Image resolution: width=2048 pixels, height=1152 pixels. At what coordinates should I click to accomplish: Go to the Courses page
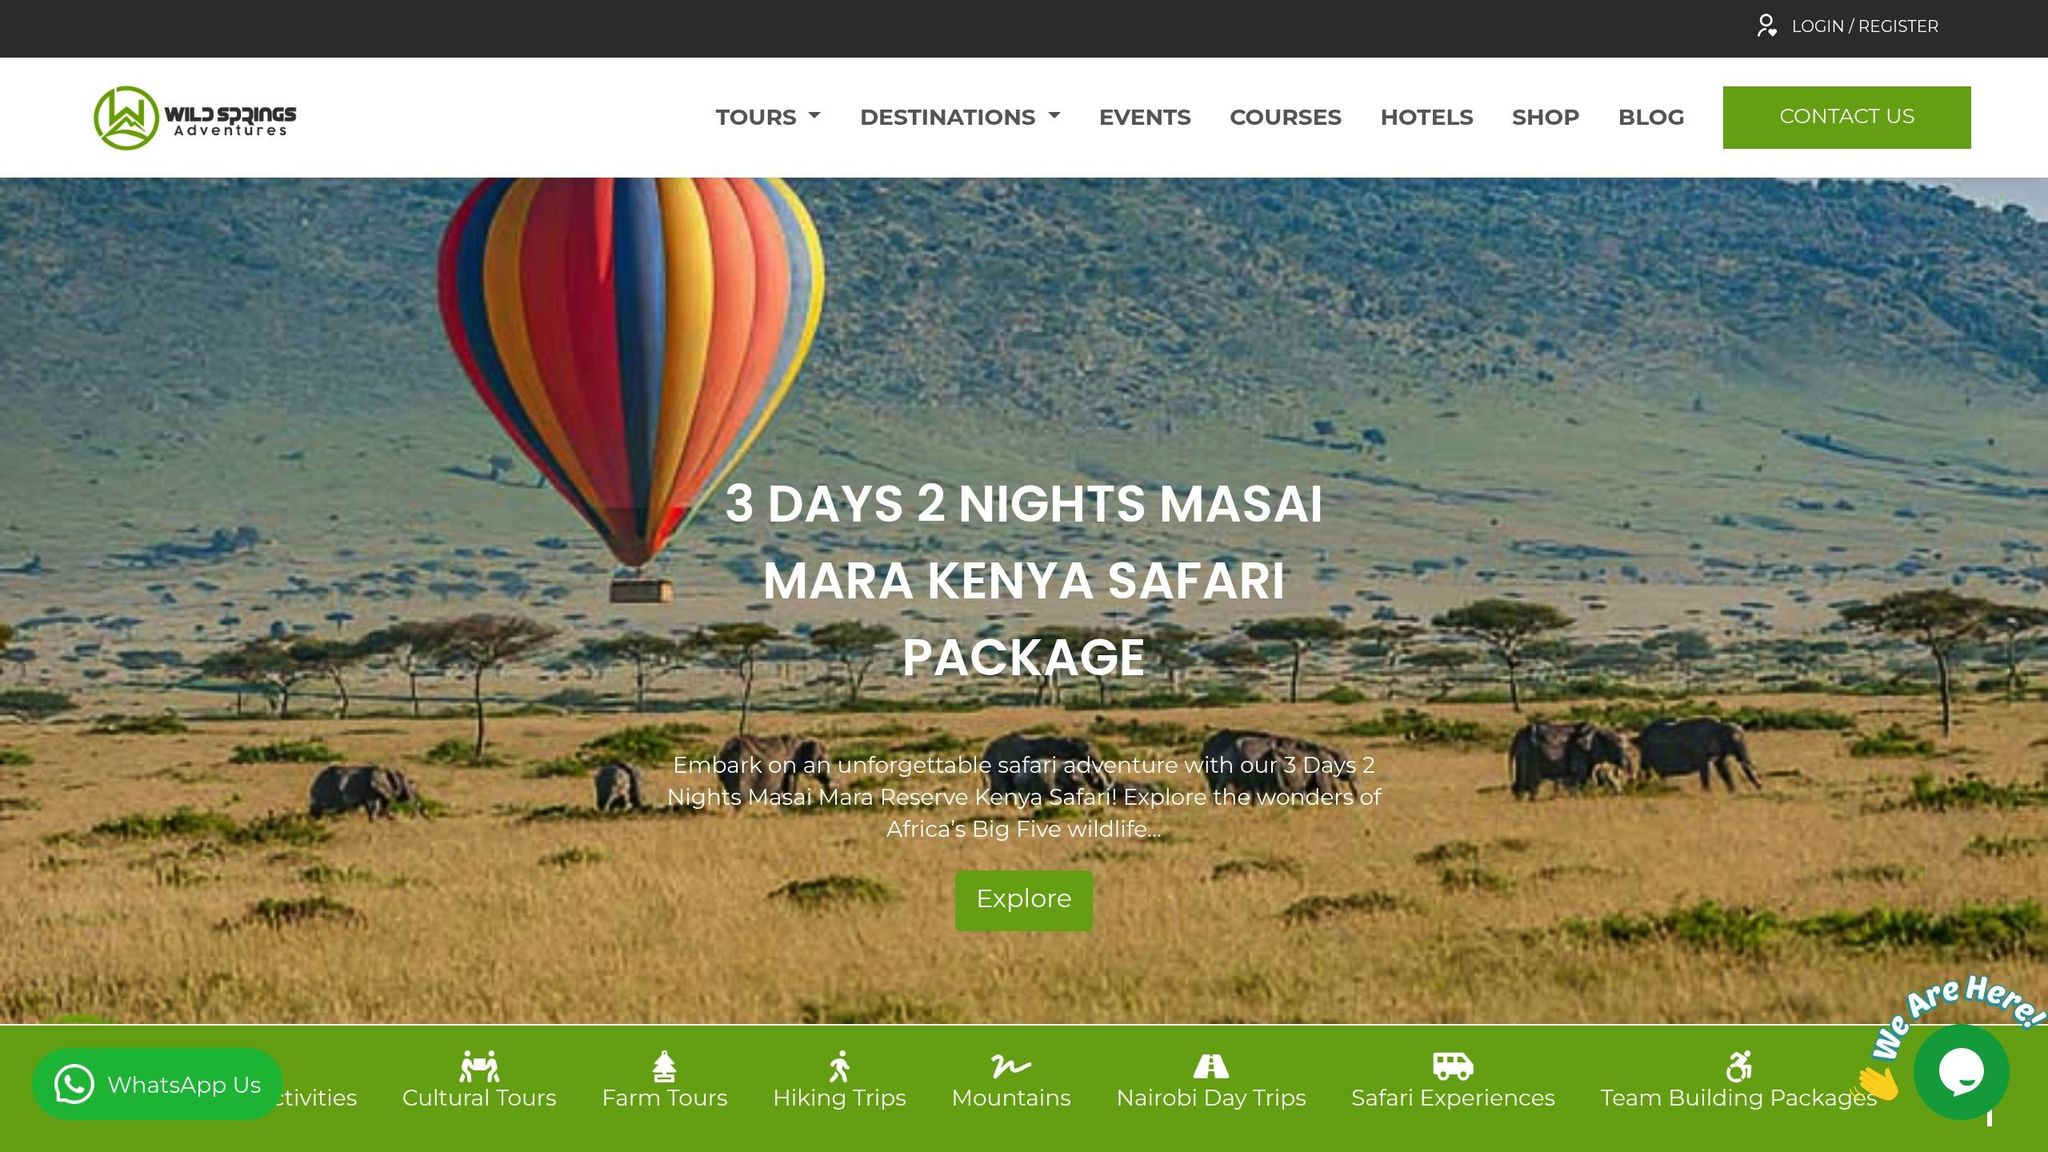click(1285, 117)
